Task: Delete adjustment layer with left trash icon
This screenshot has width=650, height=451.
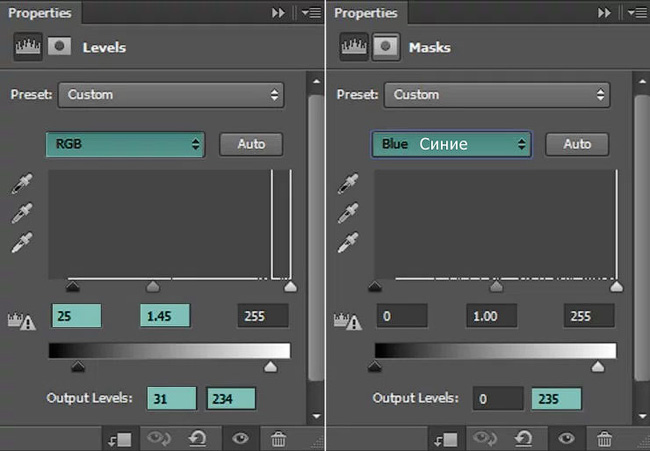Action: coord(278,439)
